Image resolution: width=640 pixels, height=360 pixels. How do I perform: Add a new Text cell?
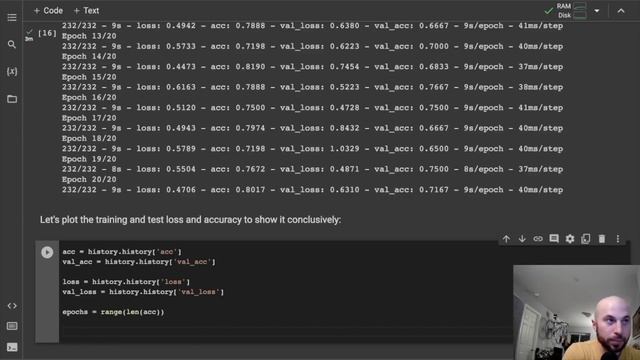(86, 11)
